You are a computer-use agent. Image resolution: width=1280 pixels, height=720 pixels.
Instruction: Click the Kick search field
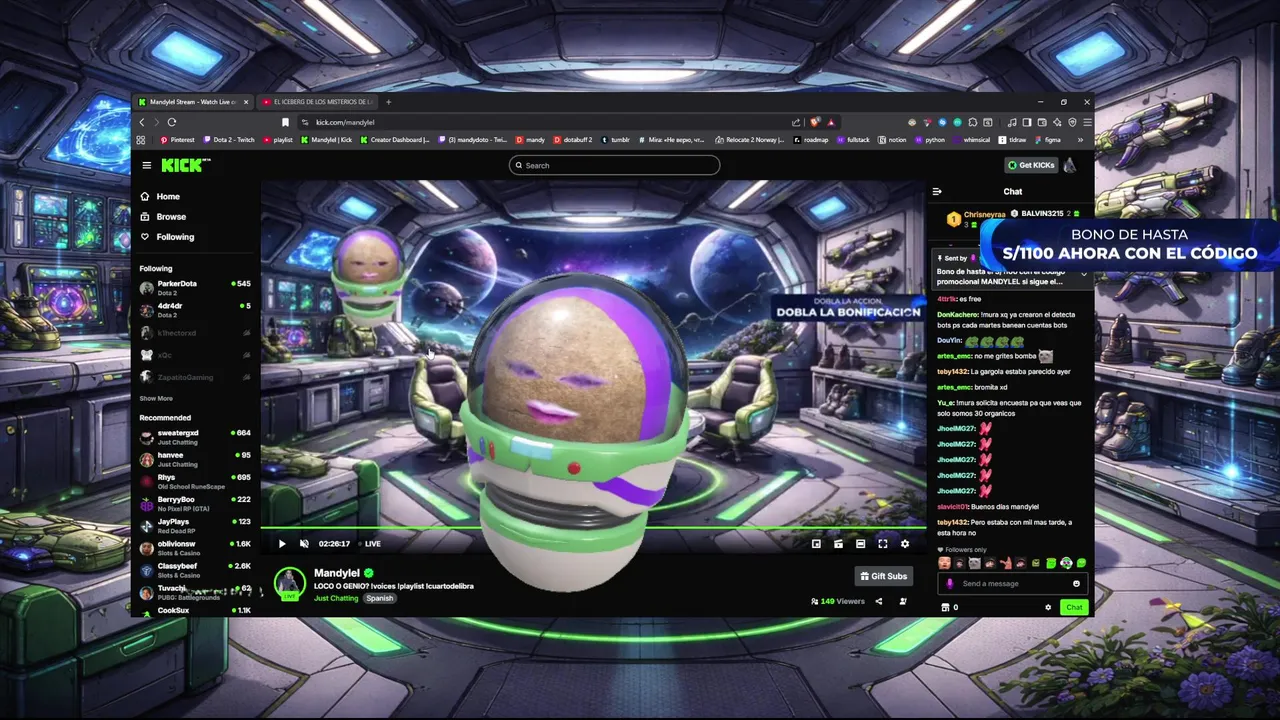[614, 165]
